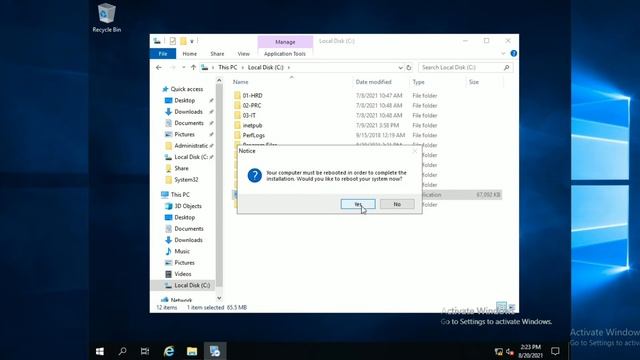Select the 03-IT folder
This screenshot has width=640, height=360.
[249, 116]
